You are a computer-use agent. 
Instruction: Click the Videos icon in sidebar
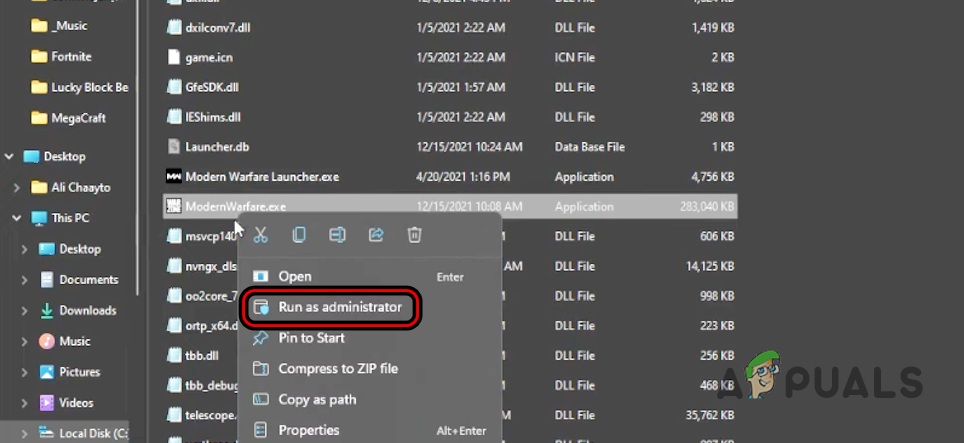point(47,403)
